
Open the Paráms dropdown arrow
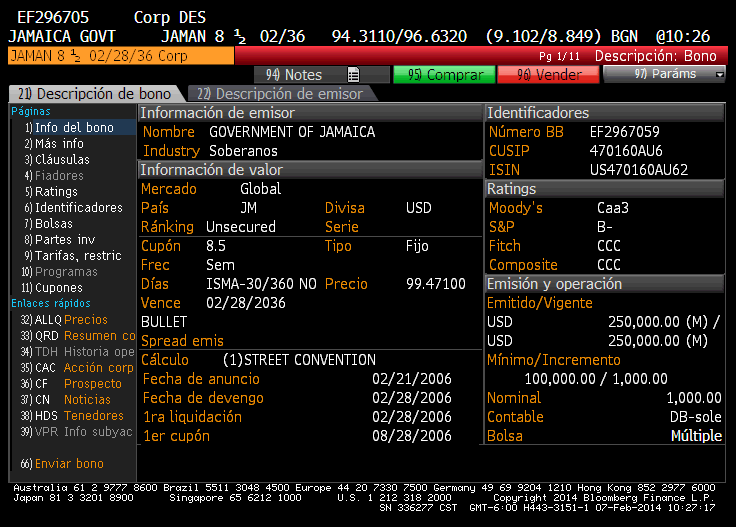pyautogui.click(x=720, y=75)
